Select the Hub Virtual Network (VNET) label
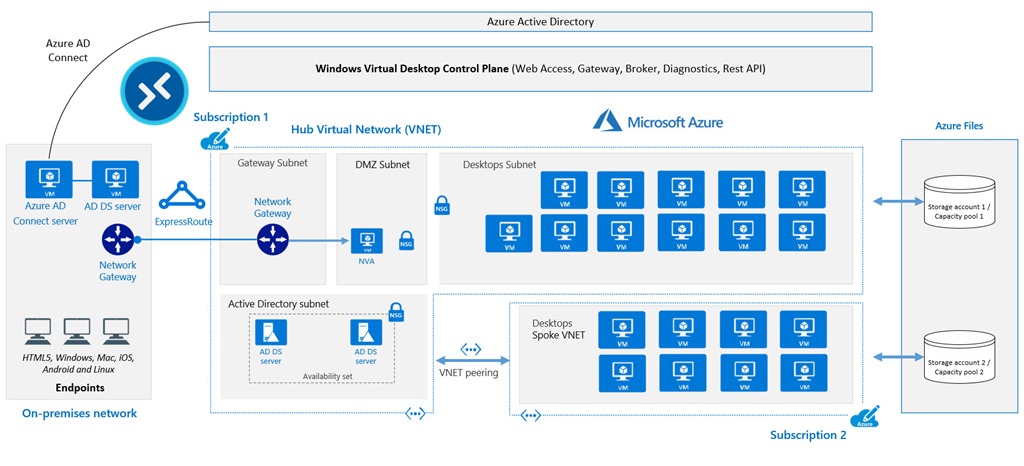This screenshot has width=1024, height=466. (x=365, y=130)
